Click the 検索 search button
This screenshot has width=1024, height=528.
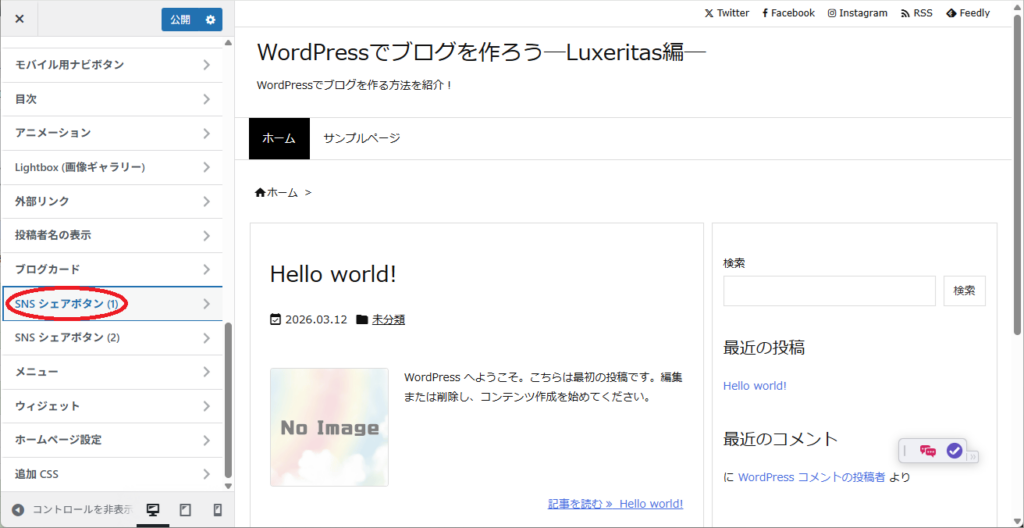coord(965,291)
